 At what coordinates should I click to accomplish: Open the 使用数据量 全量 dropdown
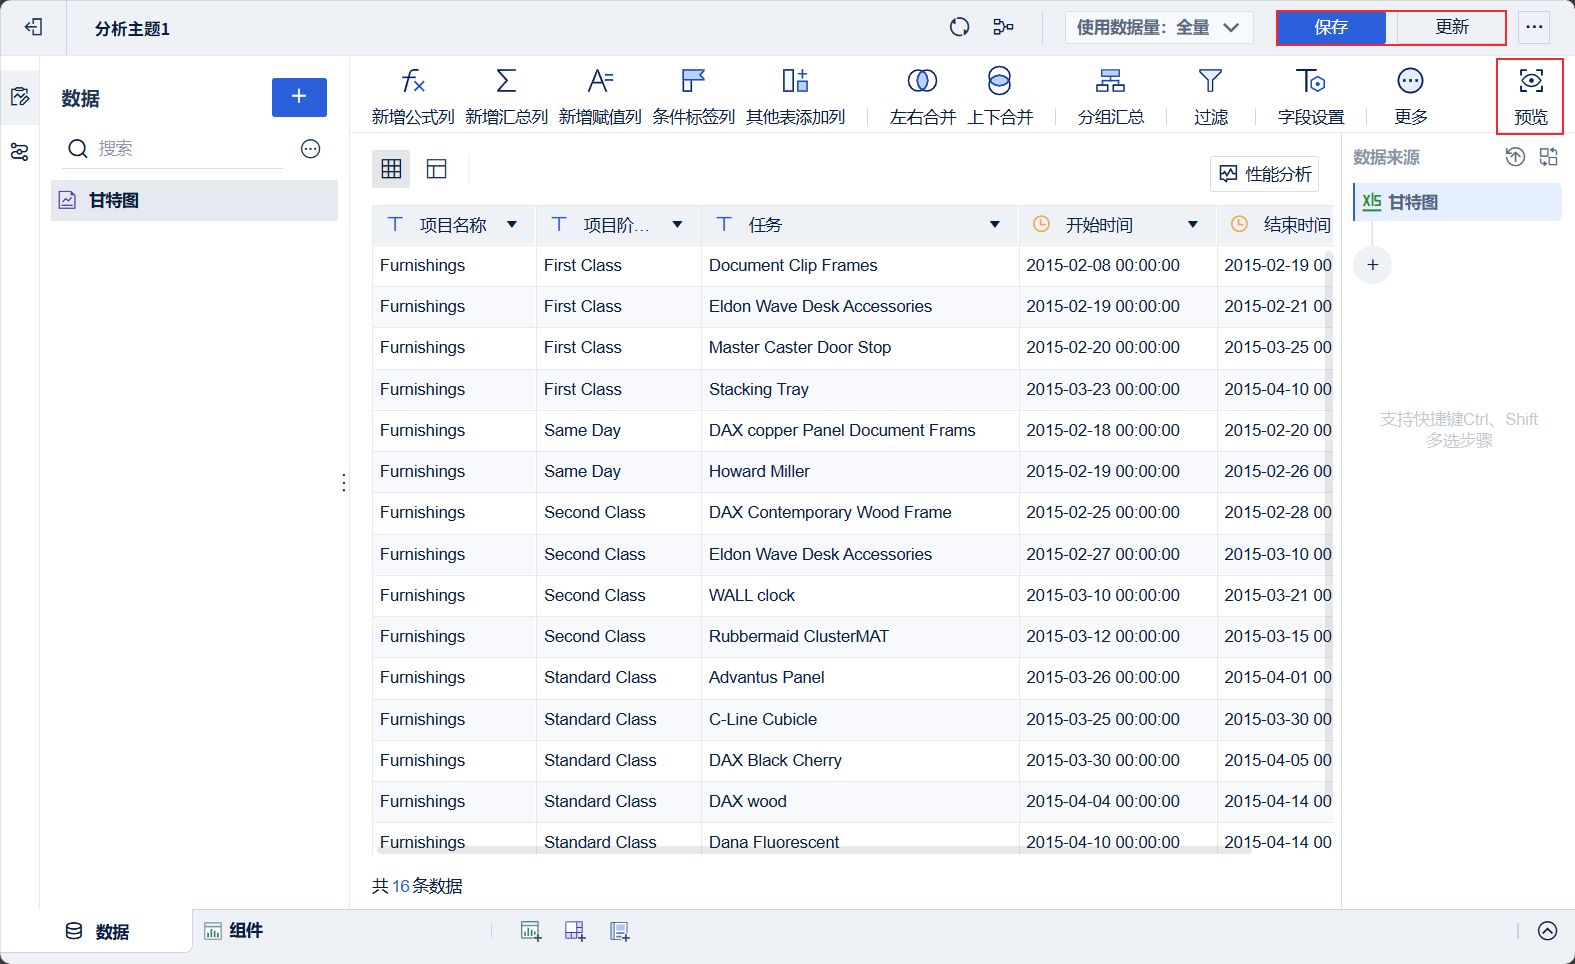[1157, 27]
